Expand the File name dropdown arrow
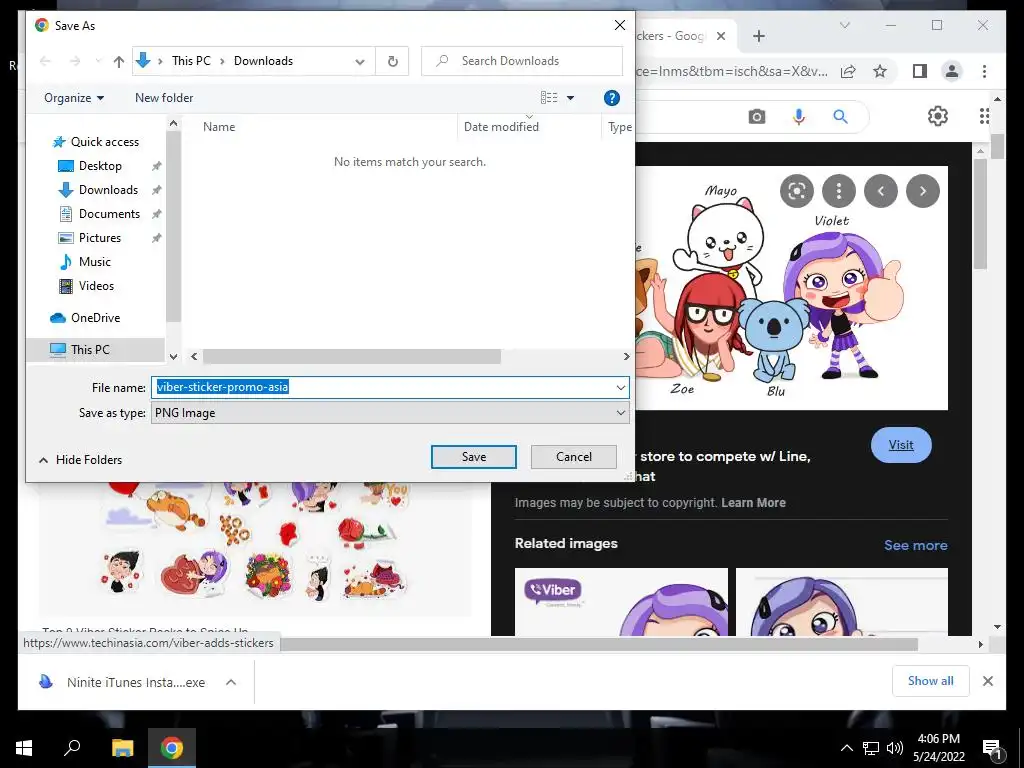The width and height of the screenshot is (1024, 768). tap(620, 387)
